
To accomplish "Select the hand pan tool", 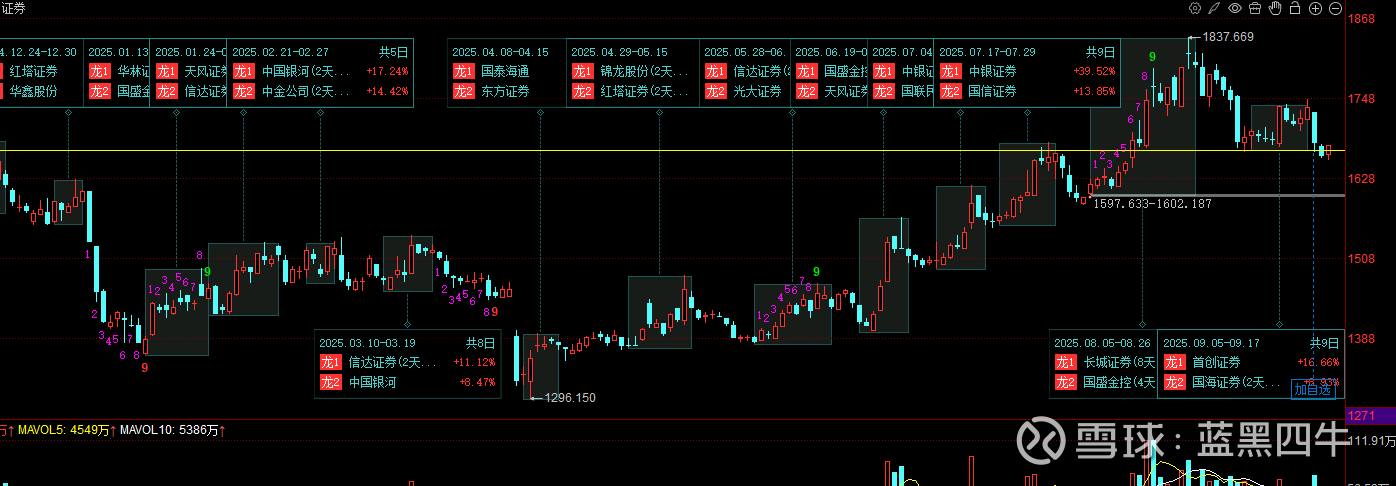I will (x=1275, y=8).
